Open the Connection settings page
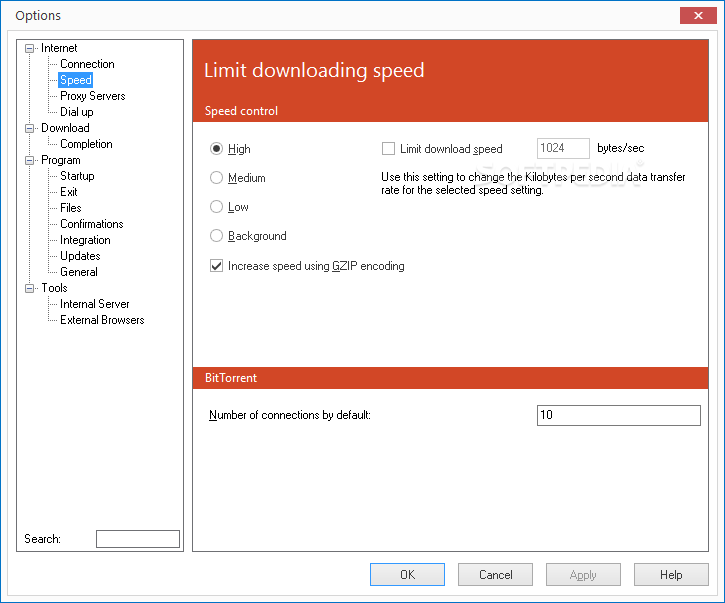Image resolution: width=725 pixels, height=603 pixels. [87, 64]
